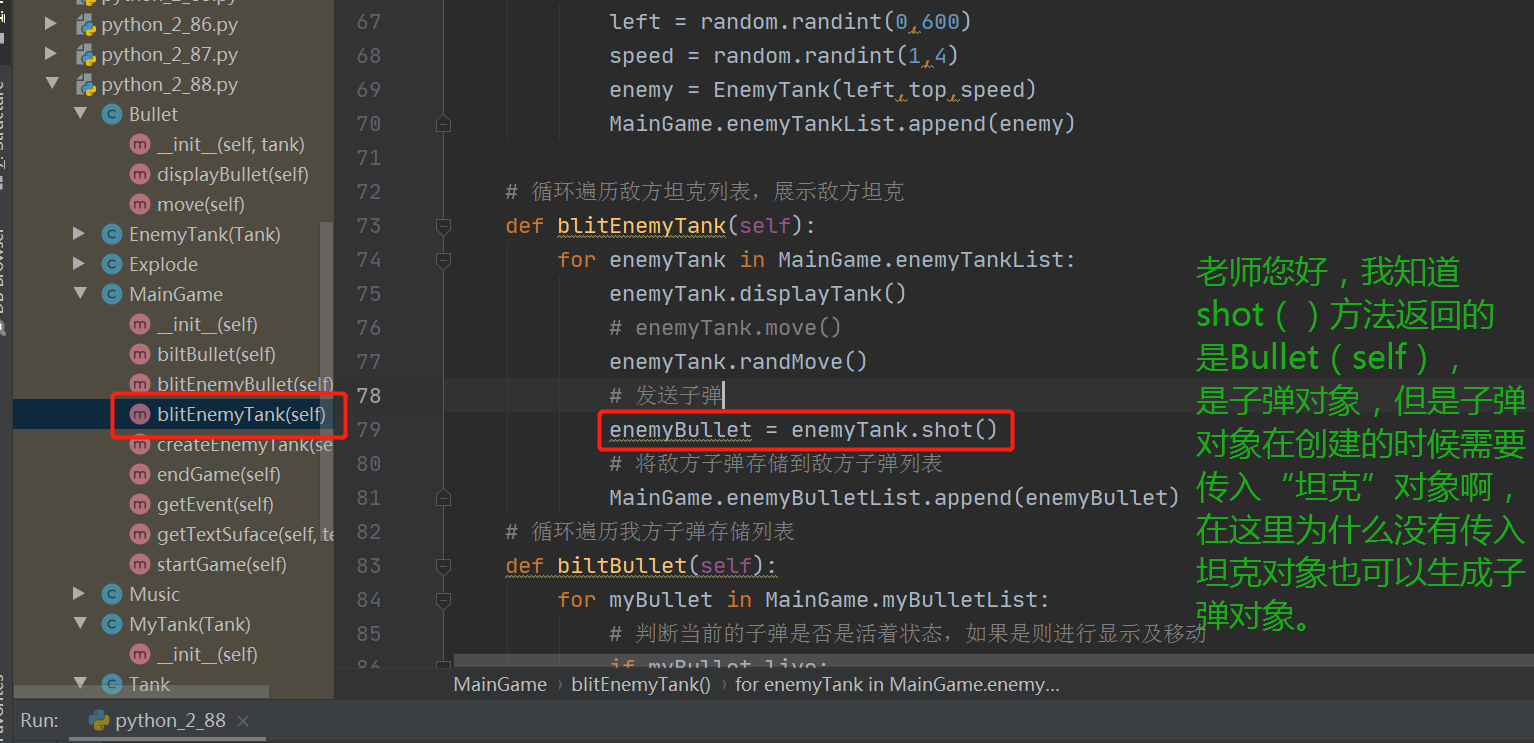Click the python_2_87.py file icon
Image resolution: width=1534 pixels, height=743 pixels.
85,55
